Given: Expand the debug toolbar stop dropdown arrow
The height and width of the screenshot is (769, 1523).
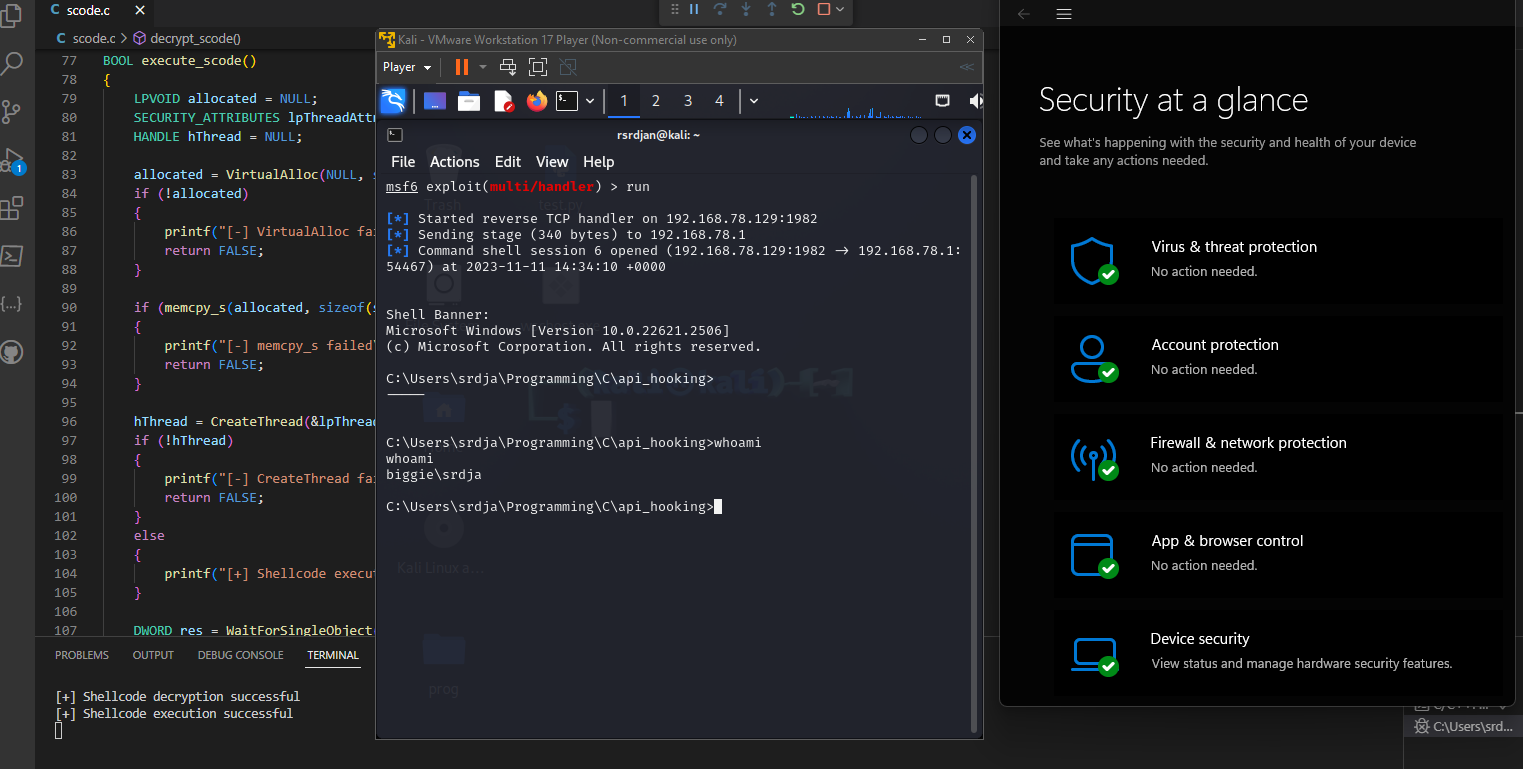Looking at the screenshot, I should pos(840,9).
